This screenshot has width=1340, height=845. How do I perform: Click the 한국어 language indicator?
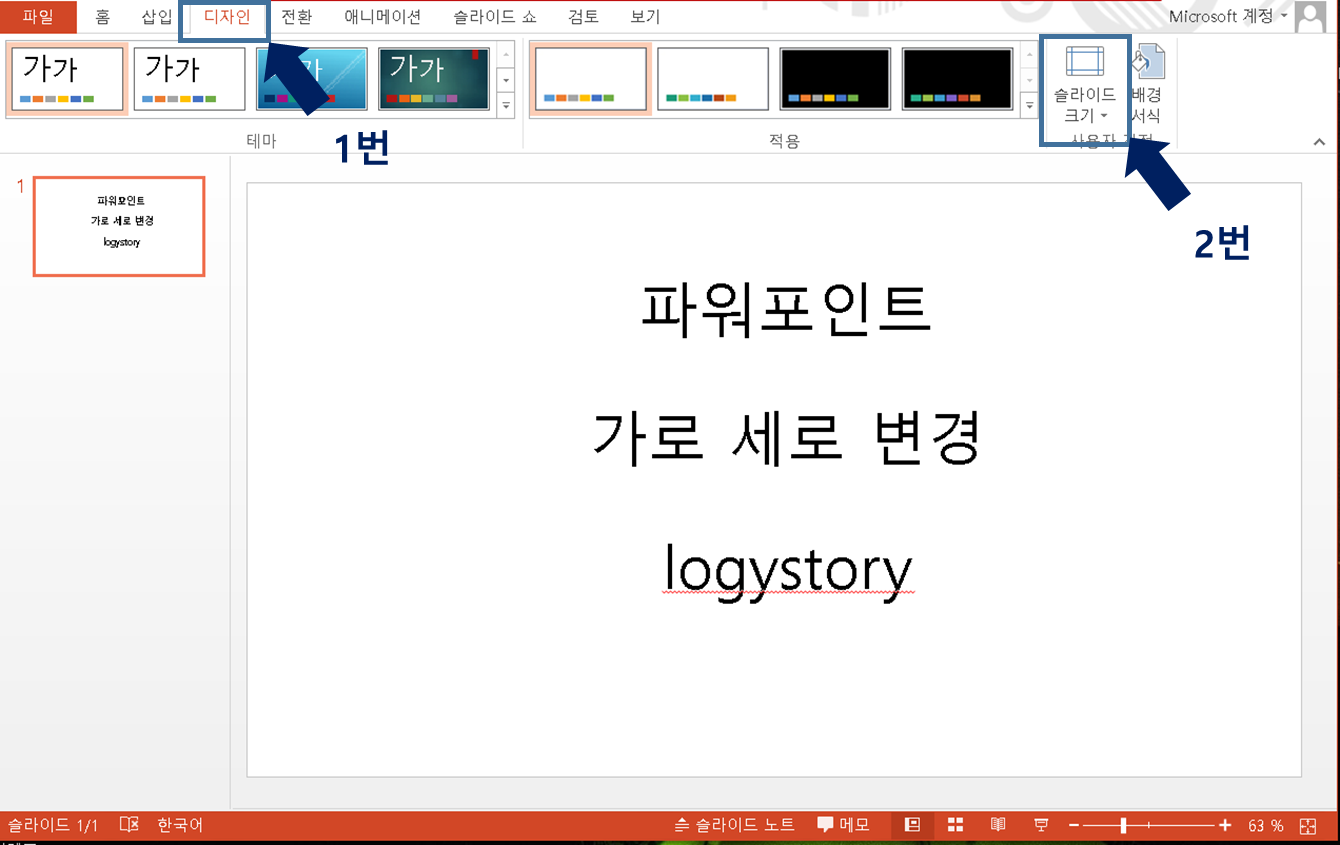180,825
